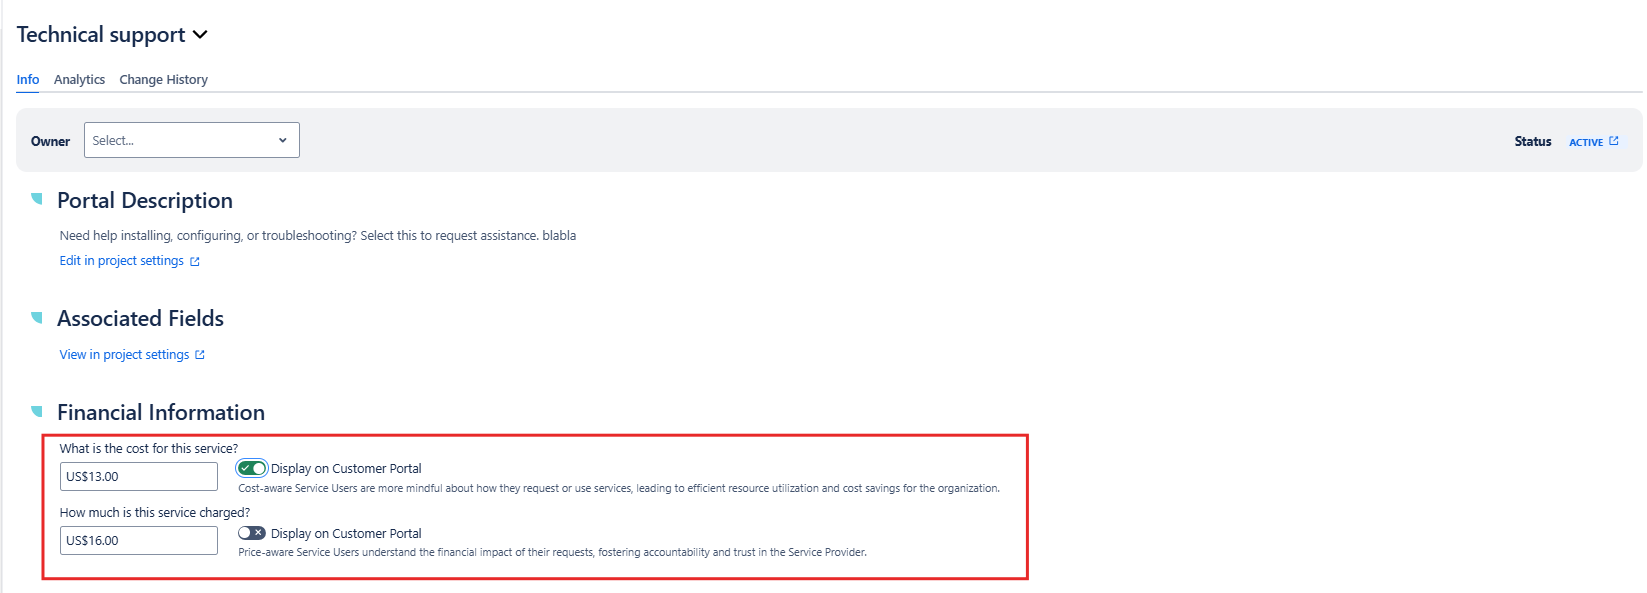Click external-link icon beside ACTIVE status
1647x593 pixels.
[x=1614, y=141]
